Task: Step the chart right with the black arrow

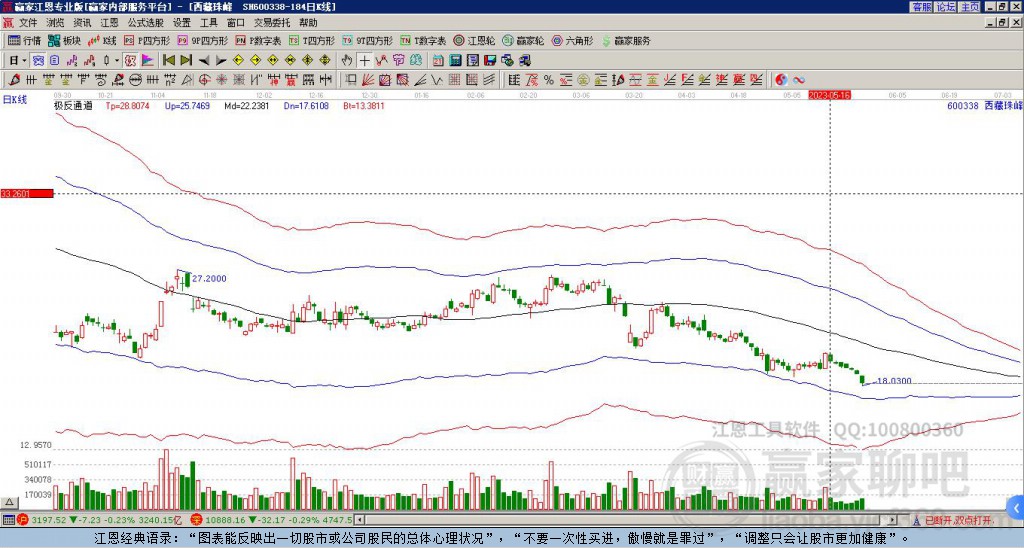Action: click(x=221, y=60)
